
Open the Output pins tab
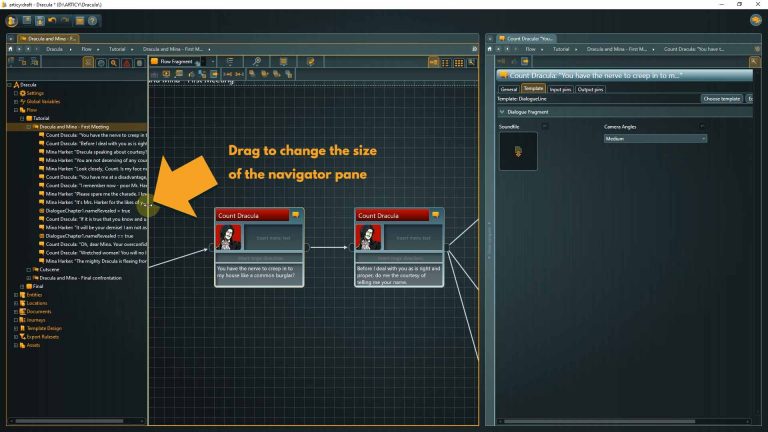[x=590, y=89]
